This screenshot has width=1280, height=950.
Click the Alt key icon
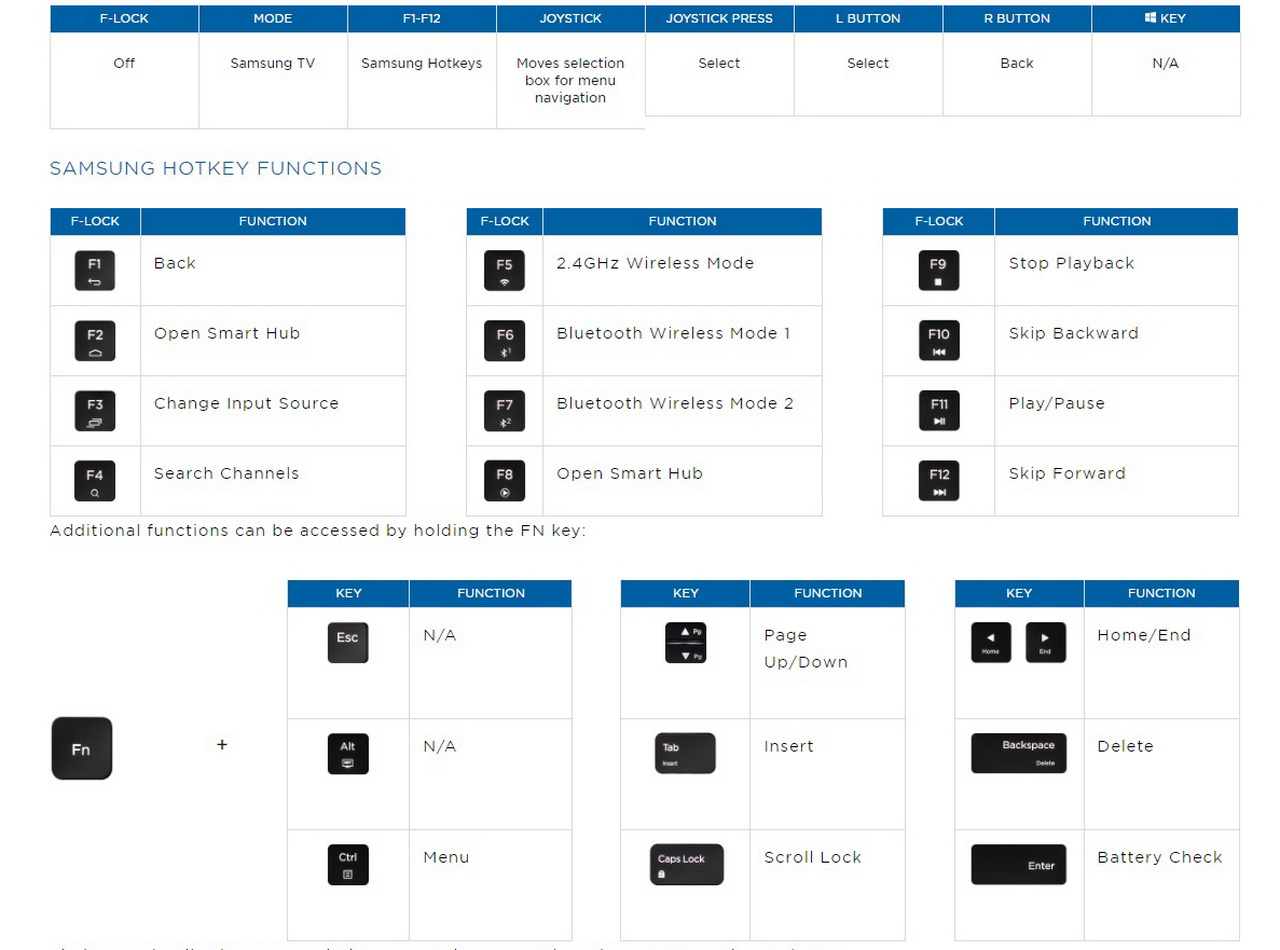[x=348, y=754]
